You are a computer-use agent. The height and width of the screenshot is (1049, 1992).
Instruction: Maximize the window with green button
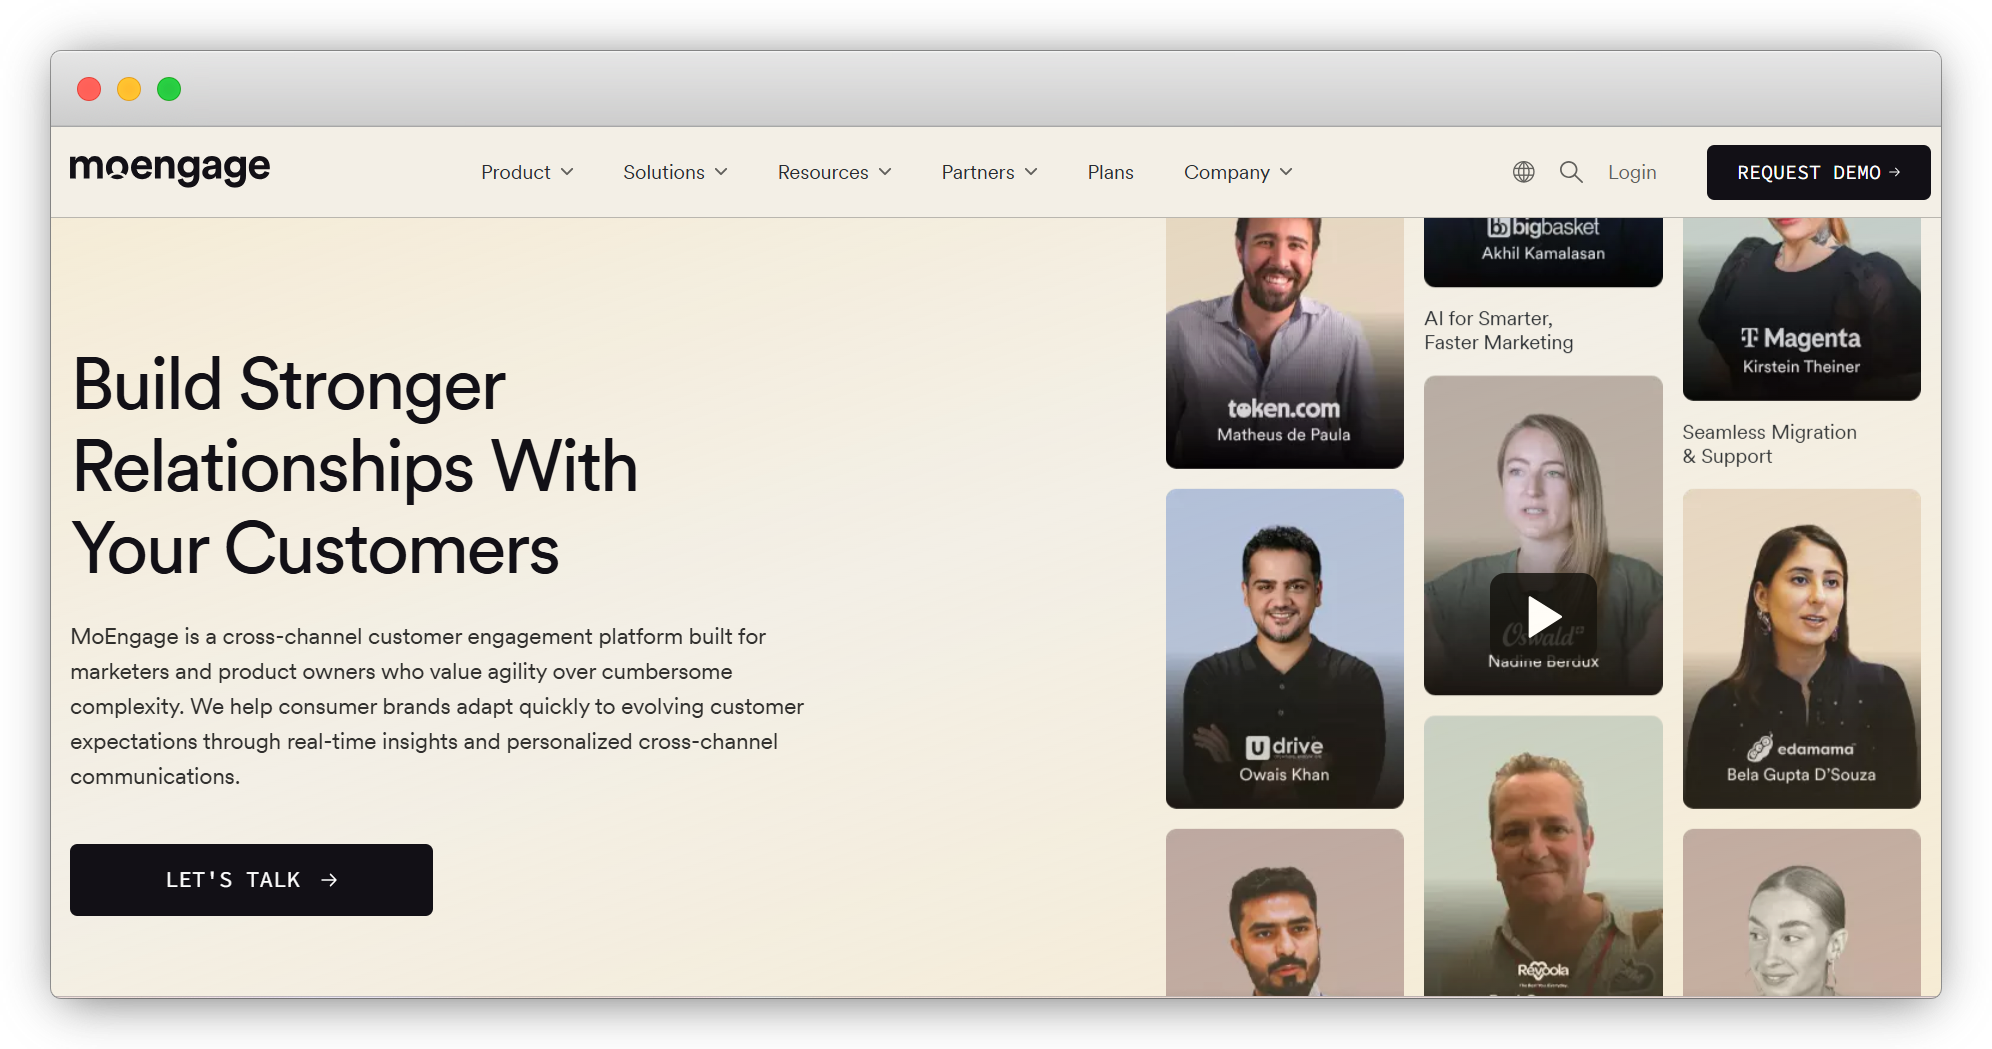coord(169,89)
